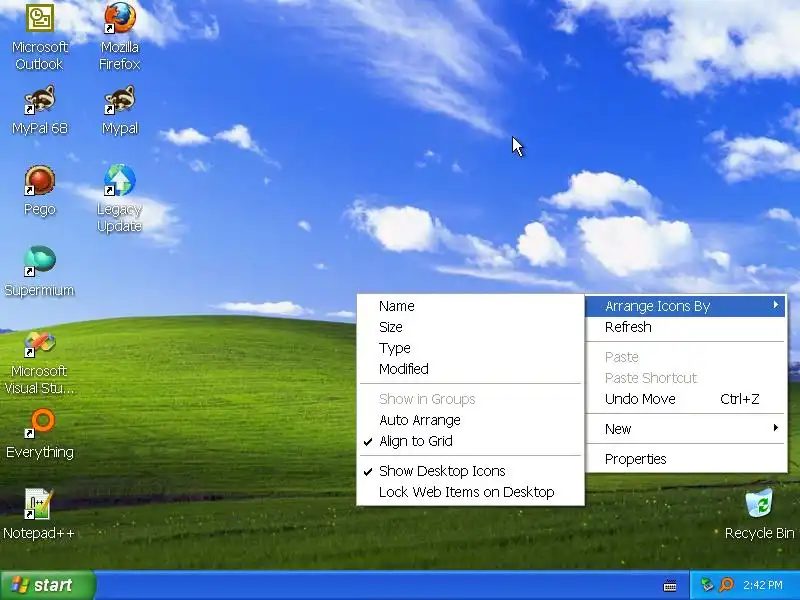This screenshot has width=800, height=600.
Task: Select the Recycle Bin icon
Action: click(759, 504)
